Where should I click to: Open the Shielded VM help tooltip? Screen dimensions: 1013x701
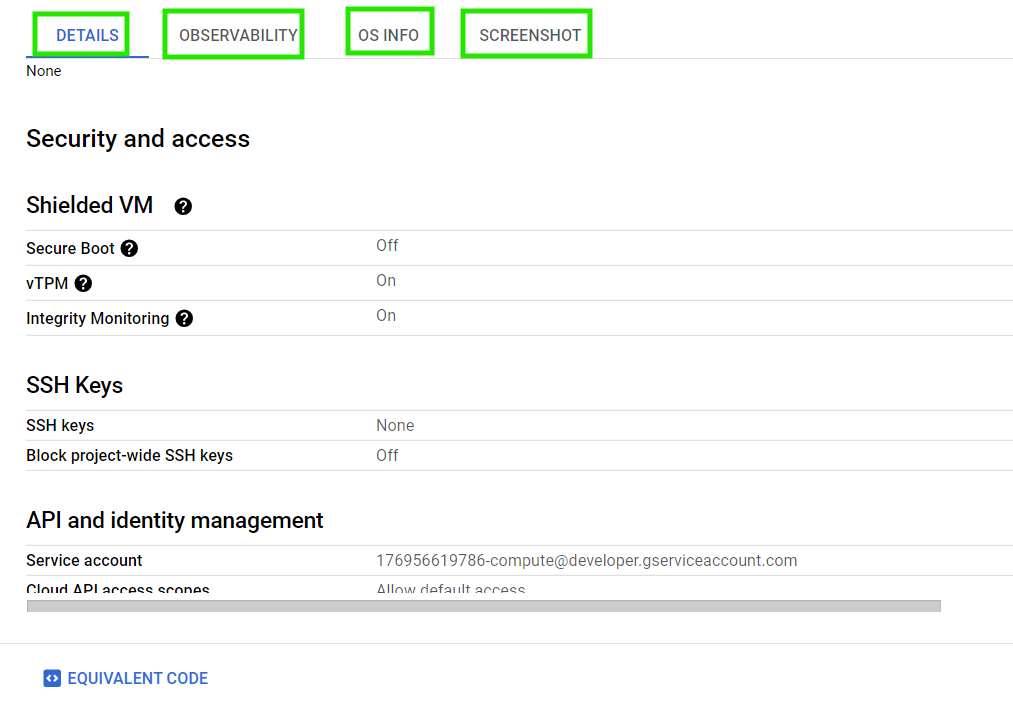(183, 206)
